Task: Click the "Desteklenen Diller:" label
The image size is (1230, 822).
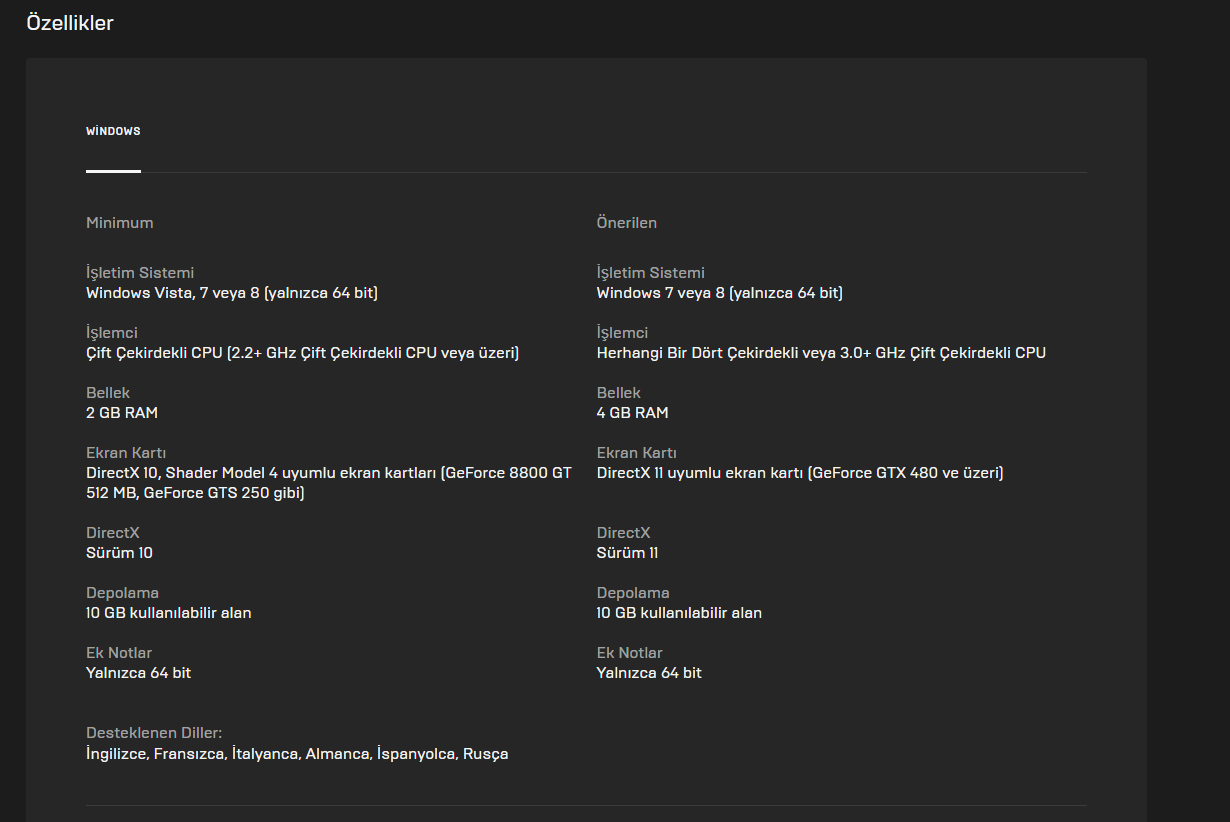Action: tap(154, 733)
